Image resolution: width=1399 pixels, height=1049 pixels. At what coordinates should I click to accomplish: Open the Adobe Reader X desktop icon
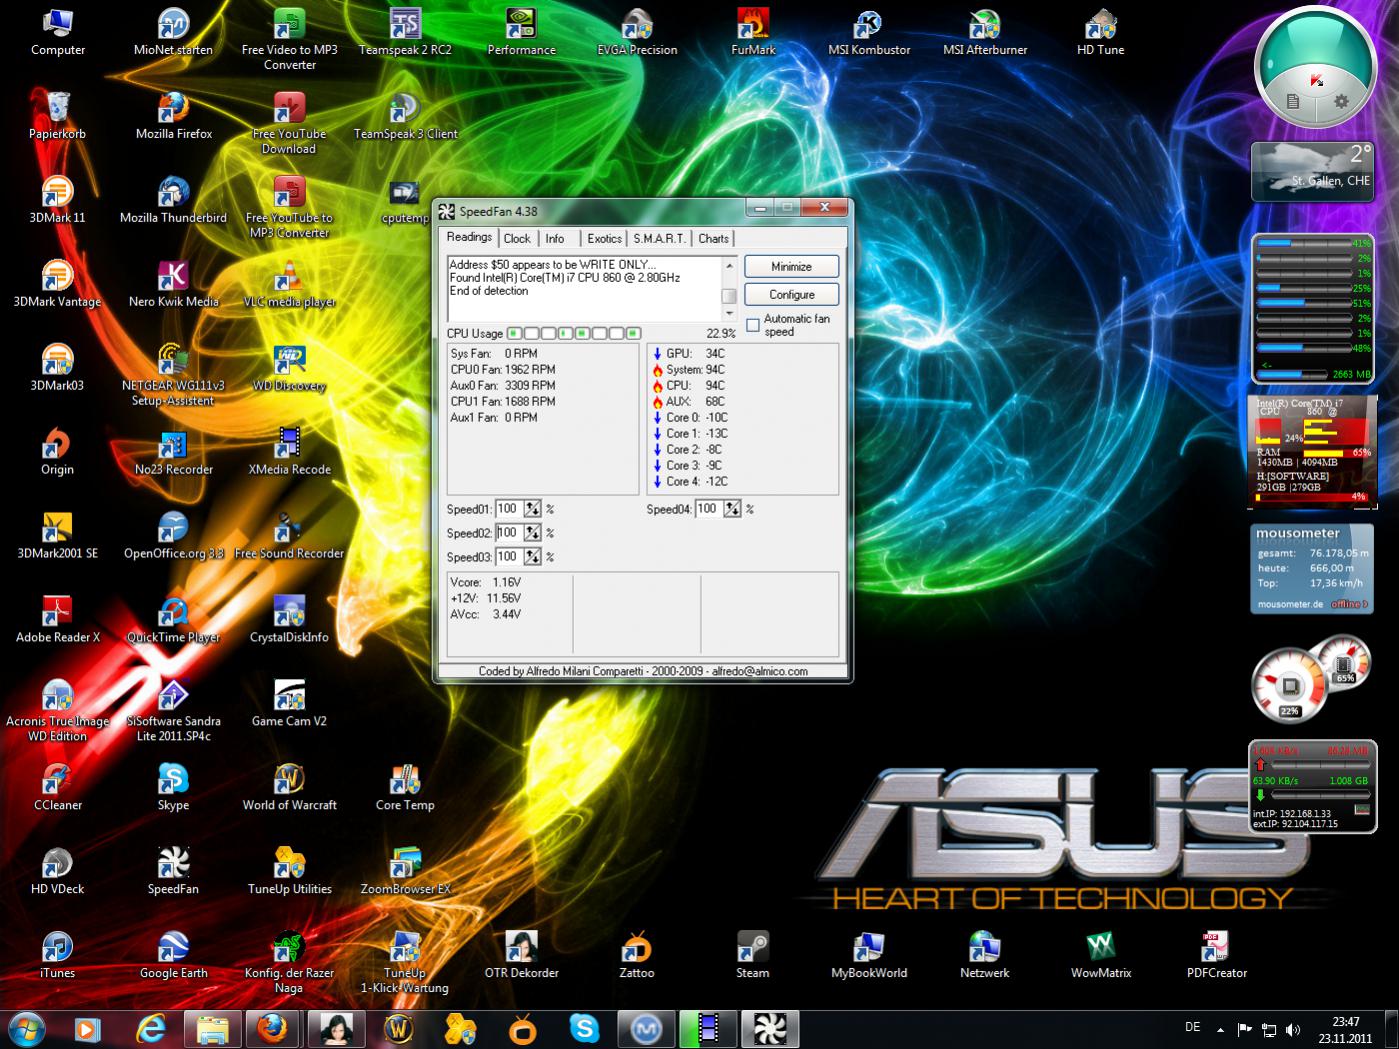pyautogui.click(x=57, y=618)
